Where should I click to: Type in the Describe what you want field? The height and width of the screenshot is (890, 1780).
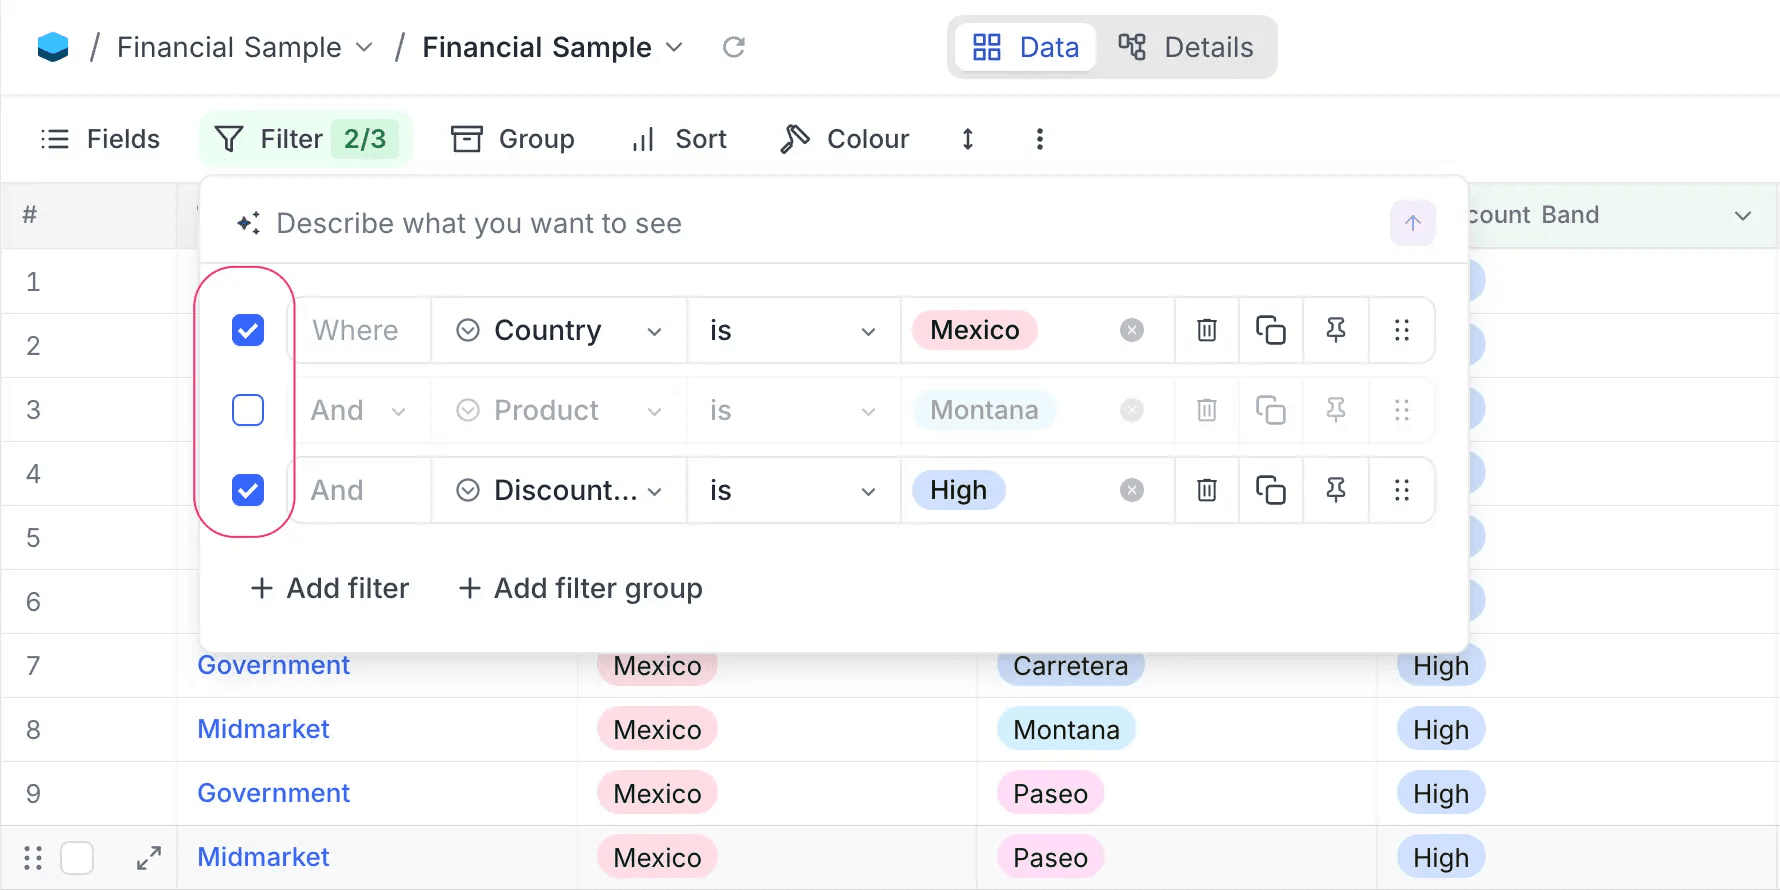[800, 223]
